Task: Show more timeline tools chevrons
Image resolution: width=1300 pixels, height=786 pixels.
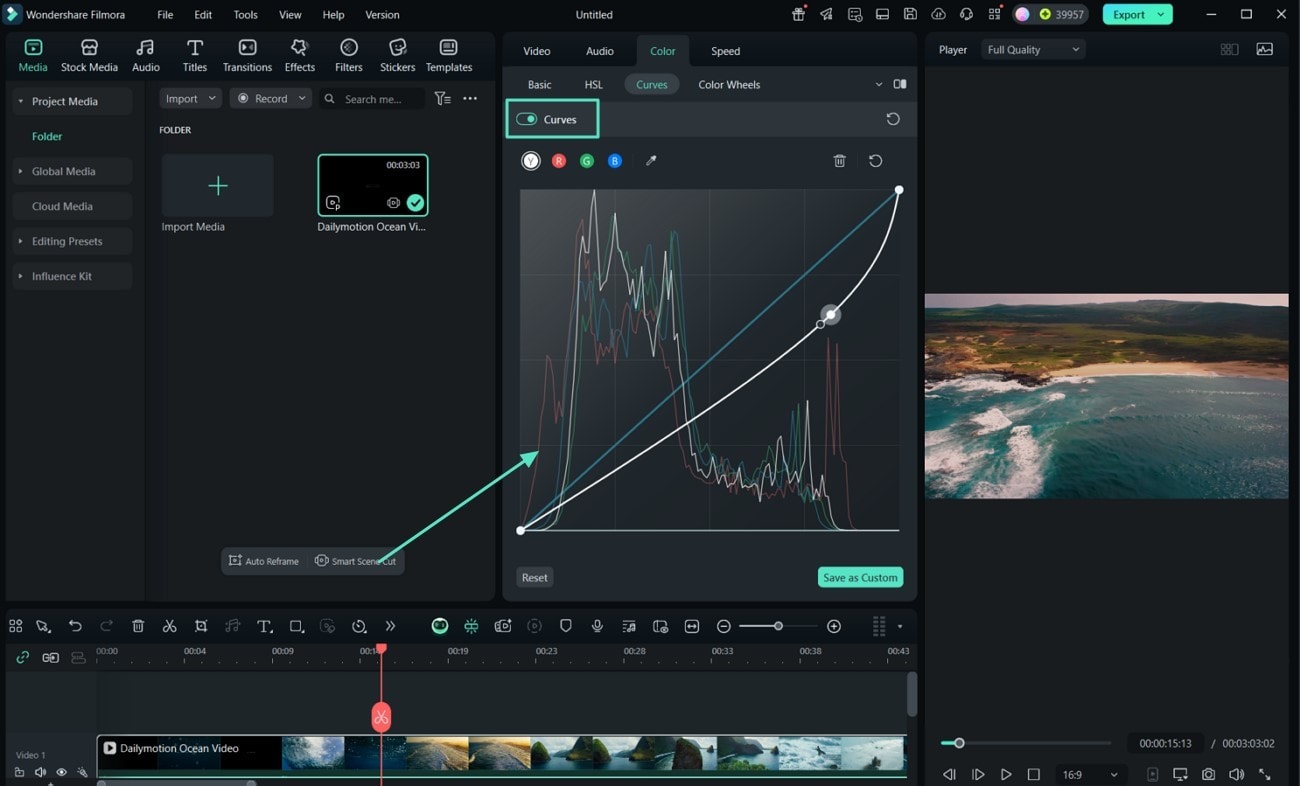Action: pyautogui.click(x=390, y=626)
